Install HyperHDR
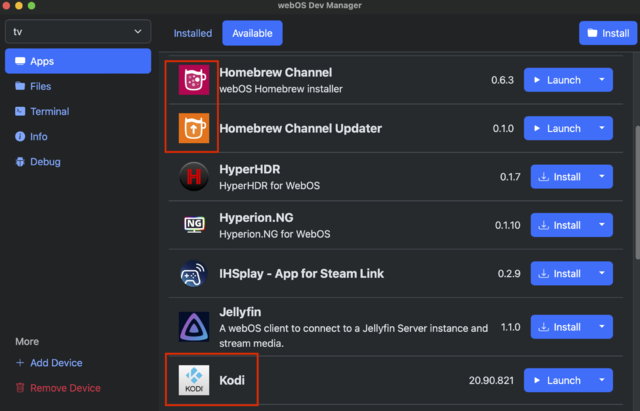This screenshot has height=411, width=640. click(x=561, y=177)
